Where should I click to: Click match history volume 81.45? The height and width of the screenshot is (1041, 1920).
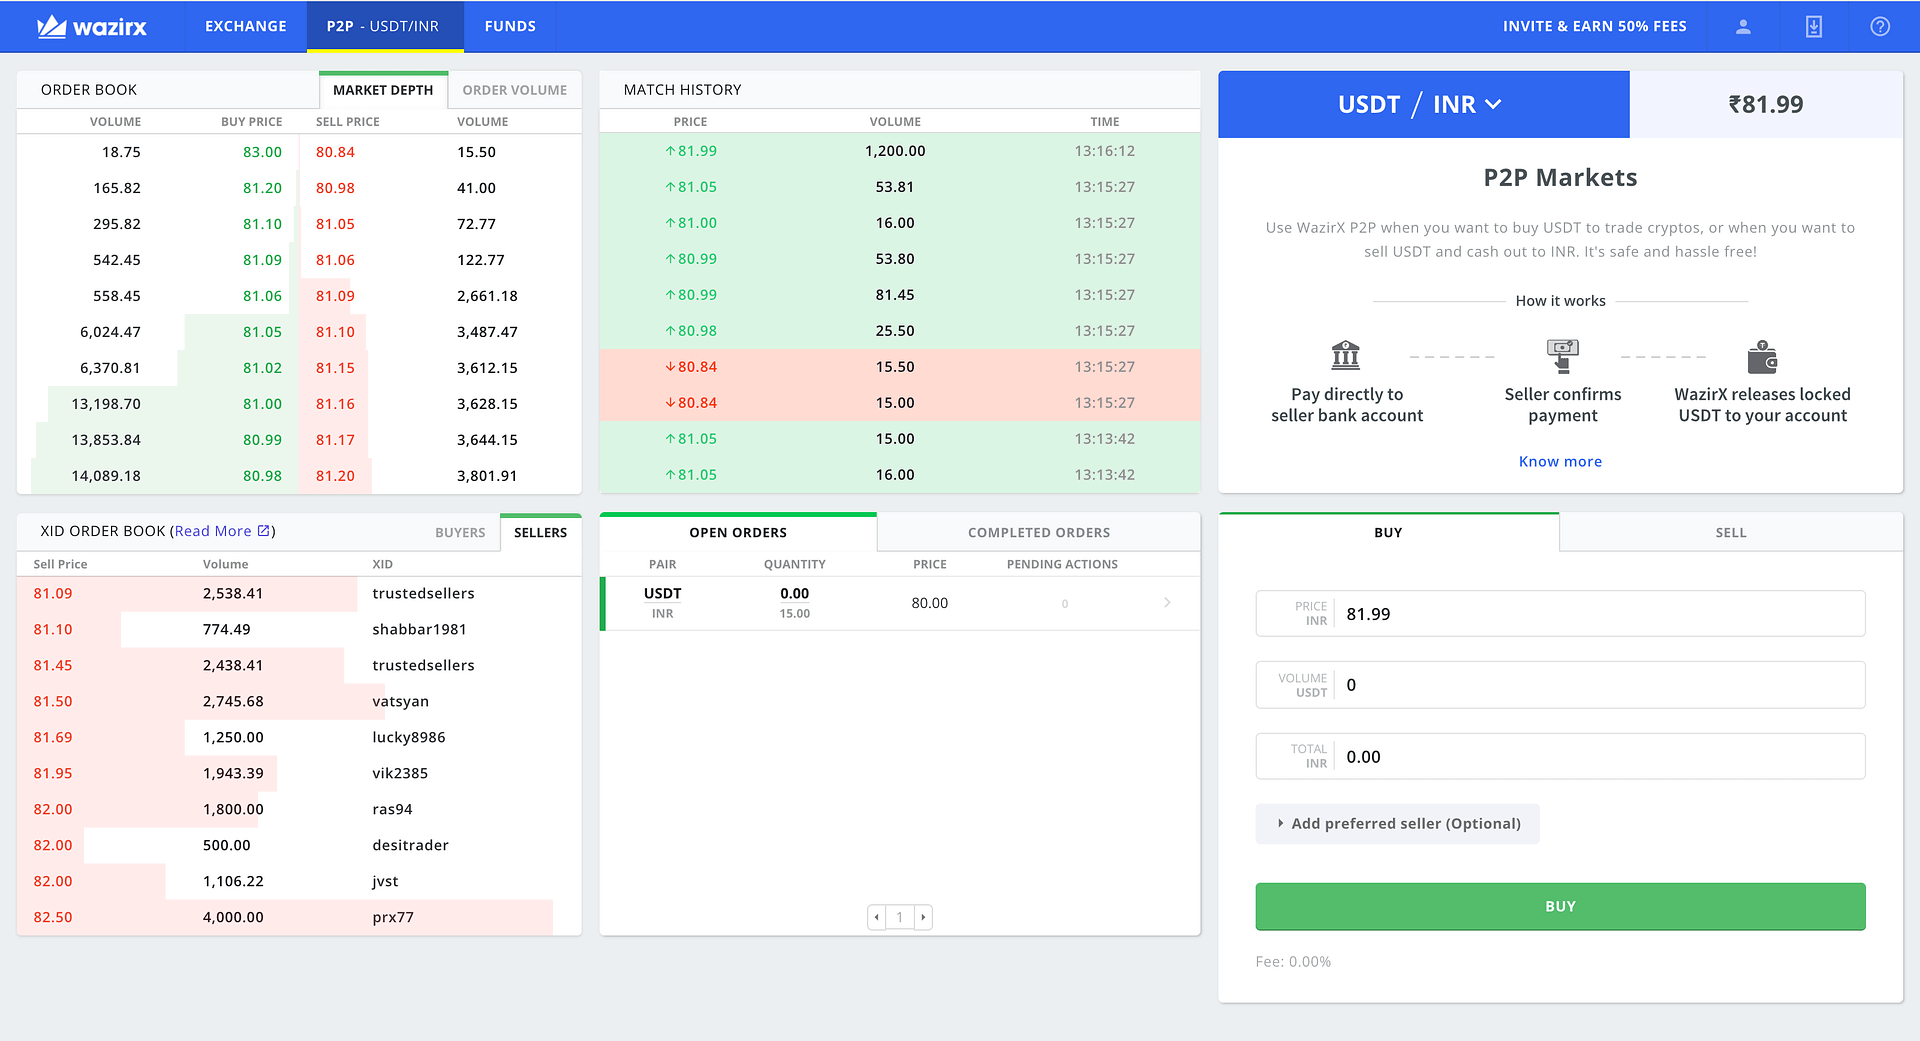coord(895,295)
